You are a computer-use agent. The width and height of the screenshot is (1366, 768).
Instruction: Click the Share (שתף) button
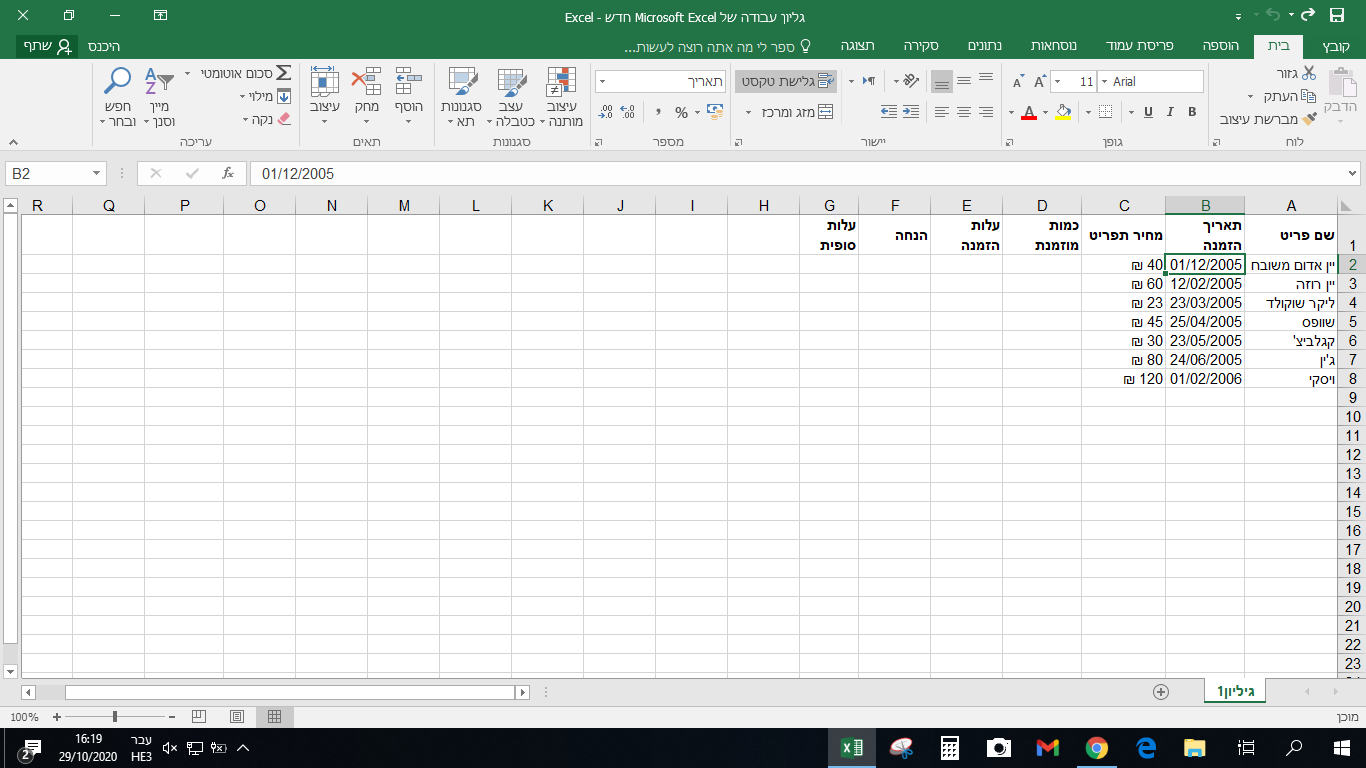[x=47, y=46]
